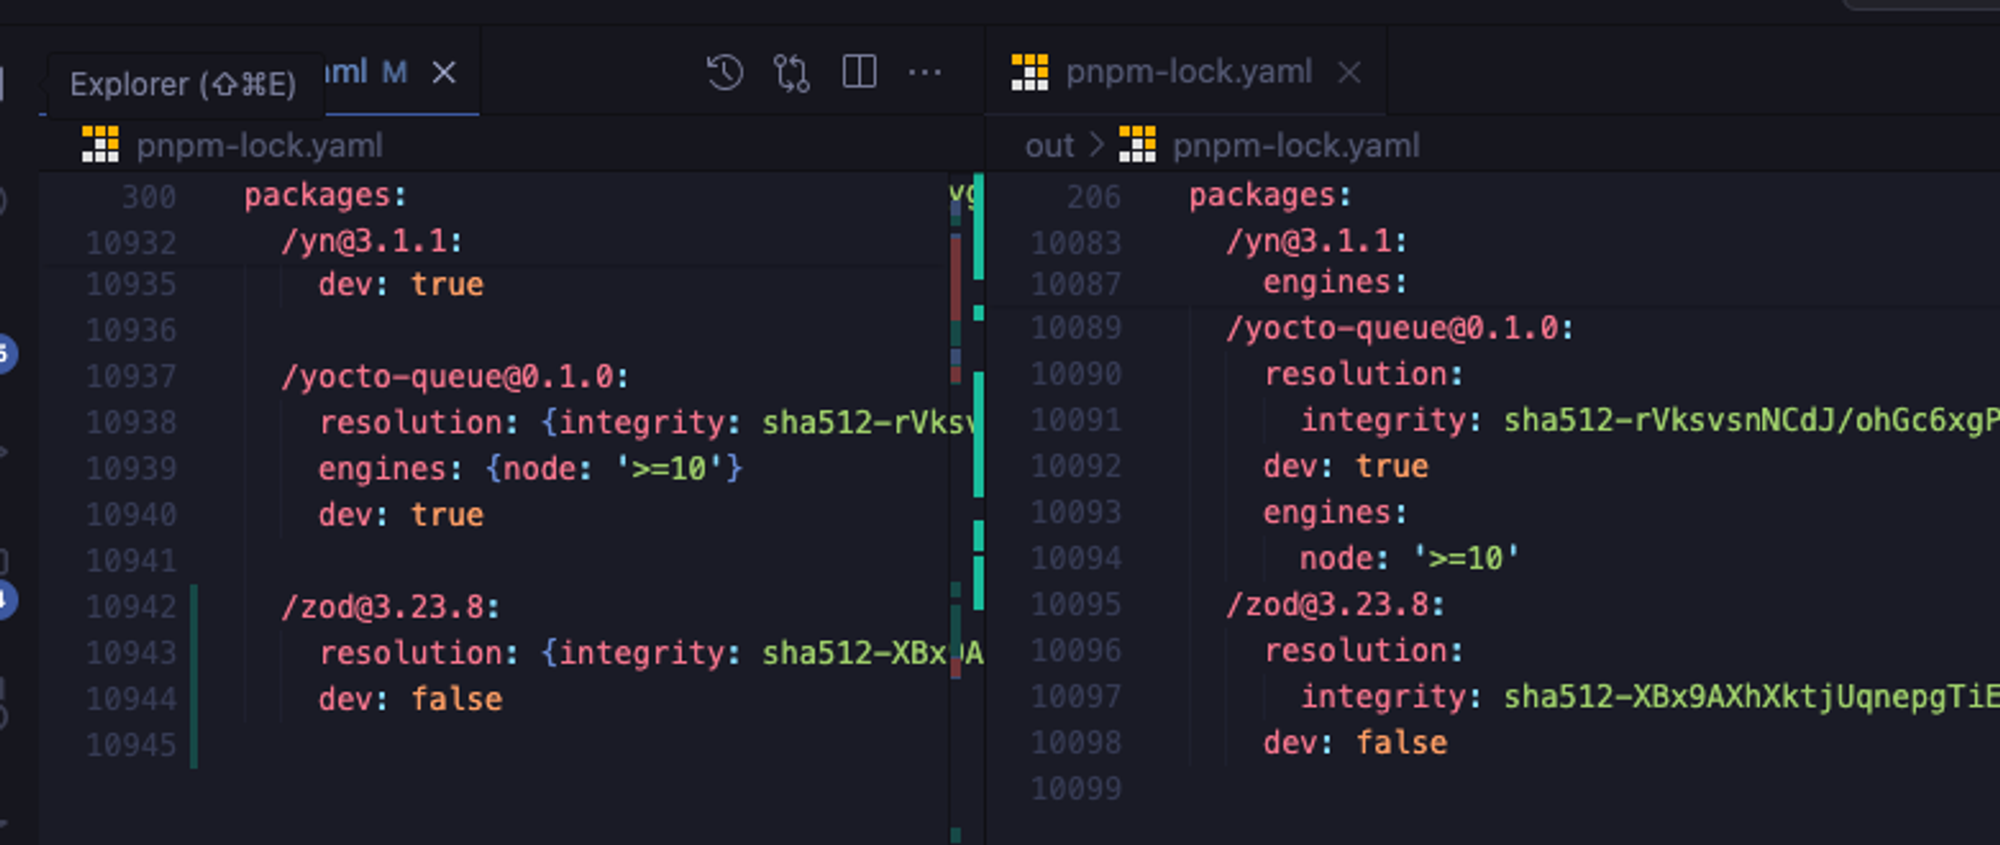Click the Open Changes compare icon

(791, 73)
